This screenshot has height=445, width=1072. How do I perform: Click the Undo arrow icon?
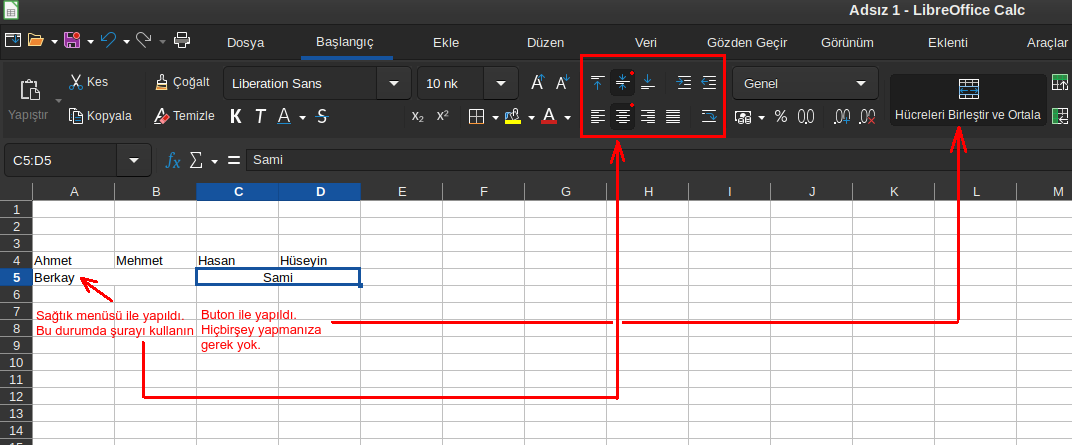(108, 41)
